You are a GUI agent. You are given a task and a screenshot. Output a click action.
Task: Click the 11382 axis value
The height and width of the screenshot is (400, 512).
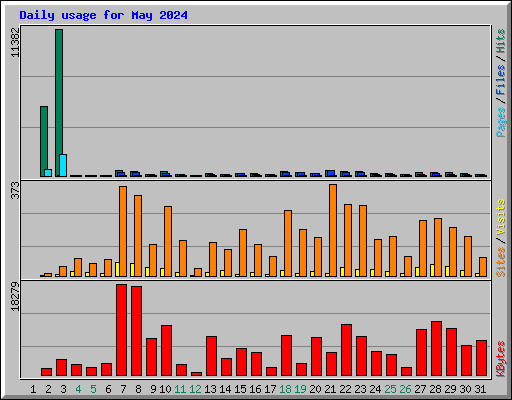(15, 42)
